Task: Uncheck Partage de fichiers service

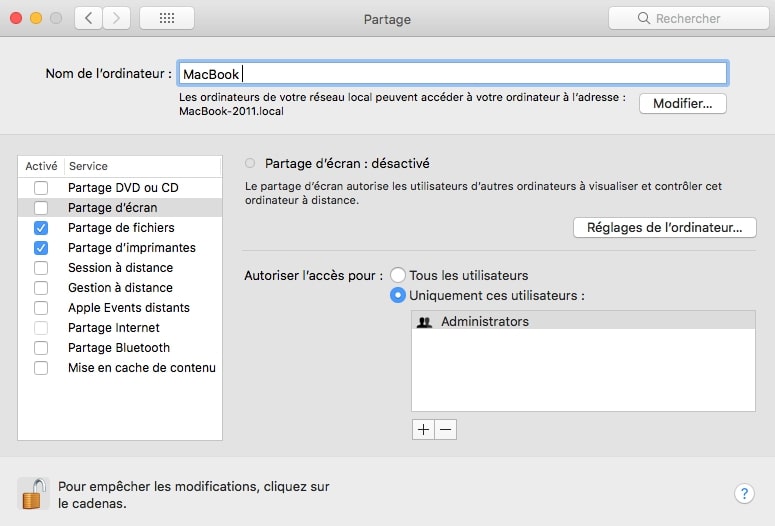Action: tap(41, 228)
